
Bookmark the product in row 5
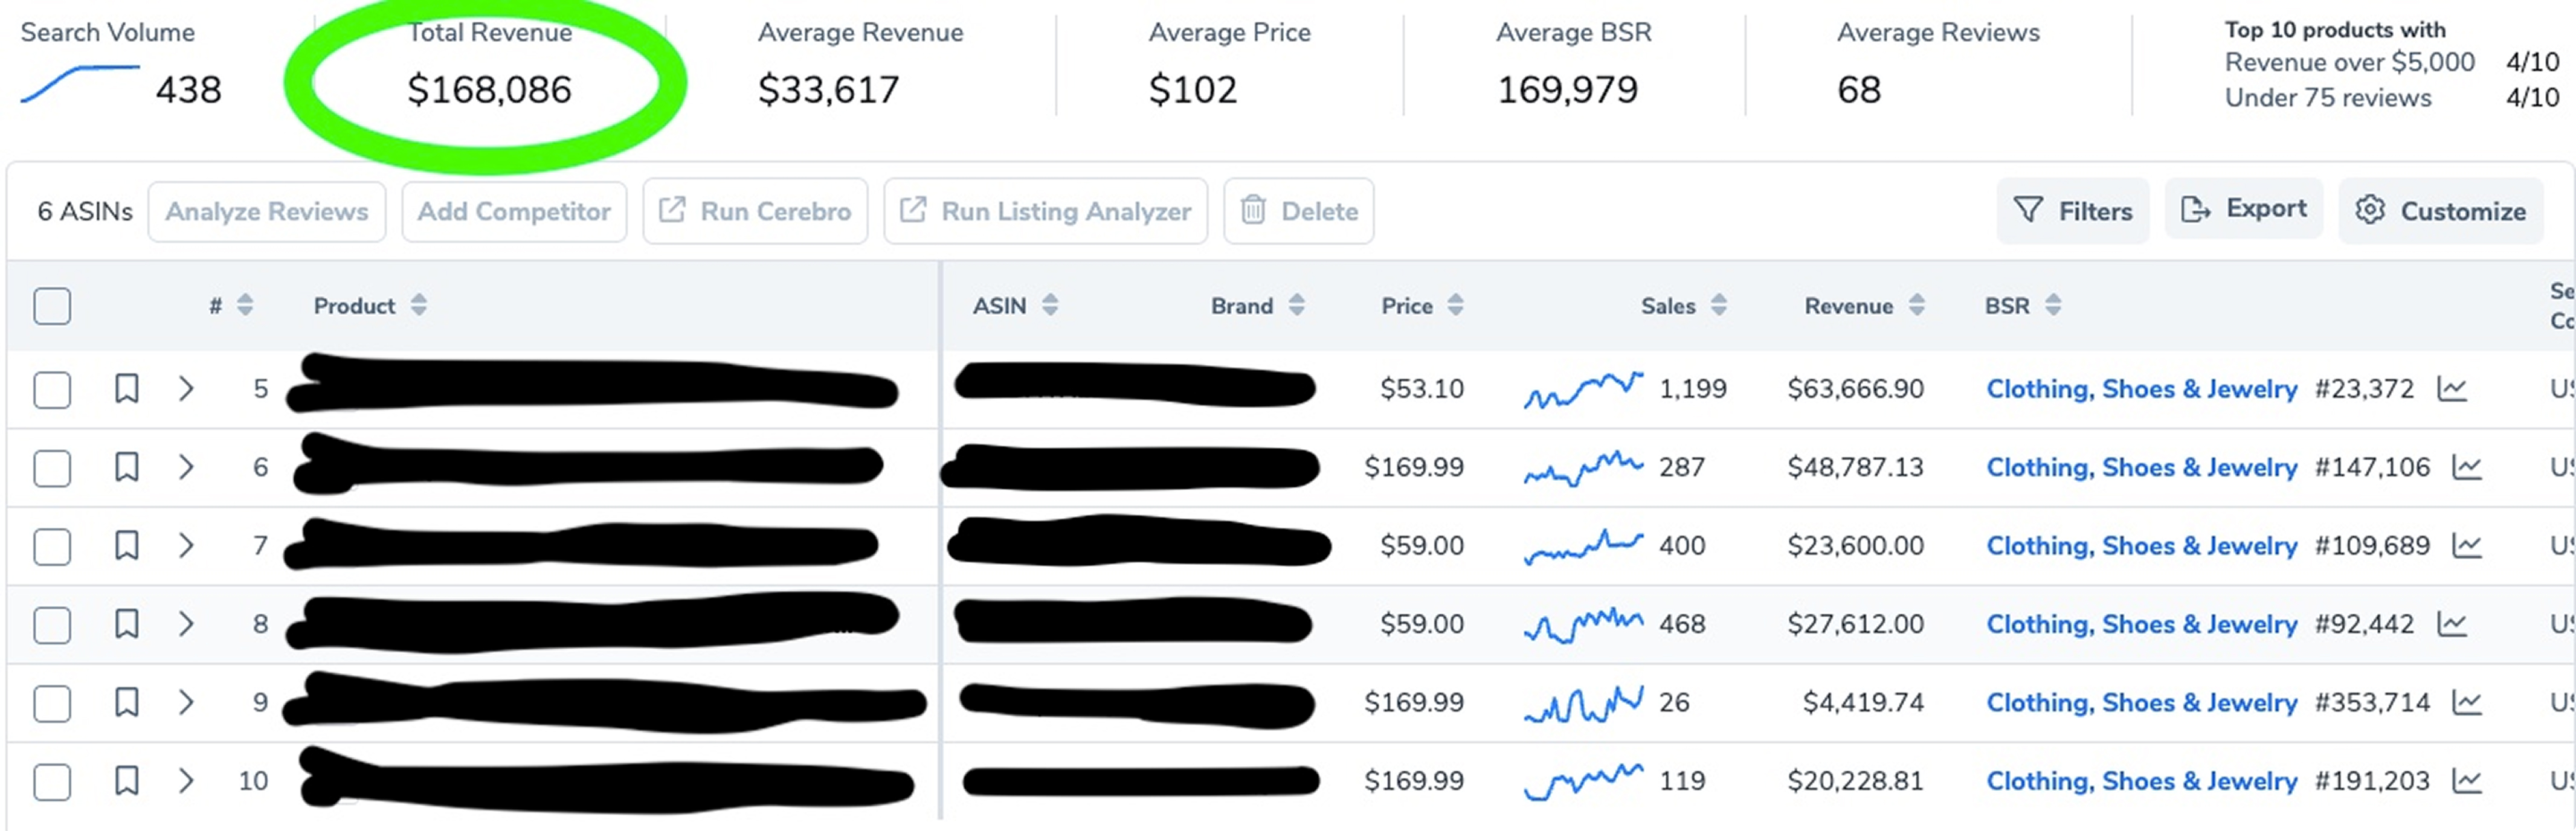coord(126,388)
